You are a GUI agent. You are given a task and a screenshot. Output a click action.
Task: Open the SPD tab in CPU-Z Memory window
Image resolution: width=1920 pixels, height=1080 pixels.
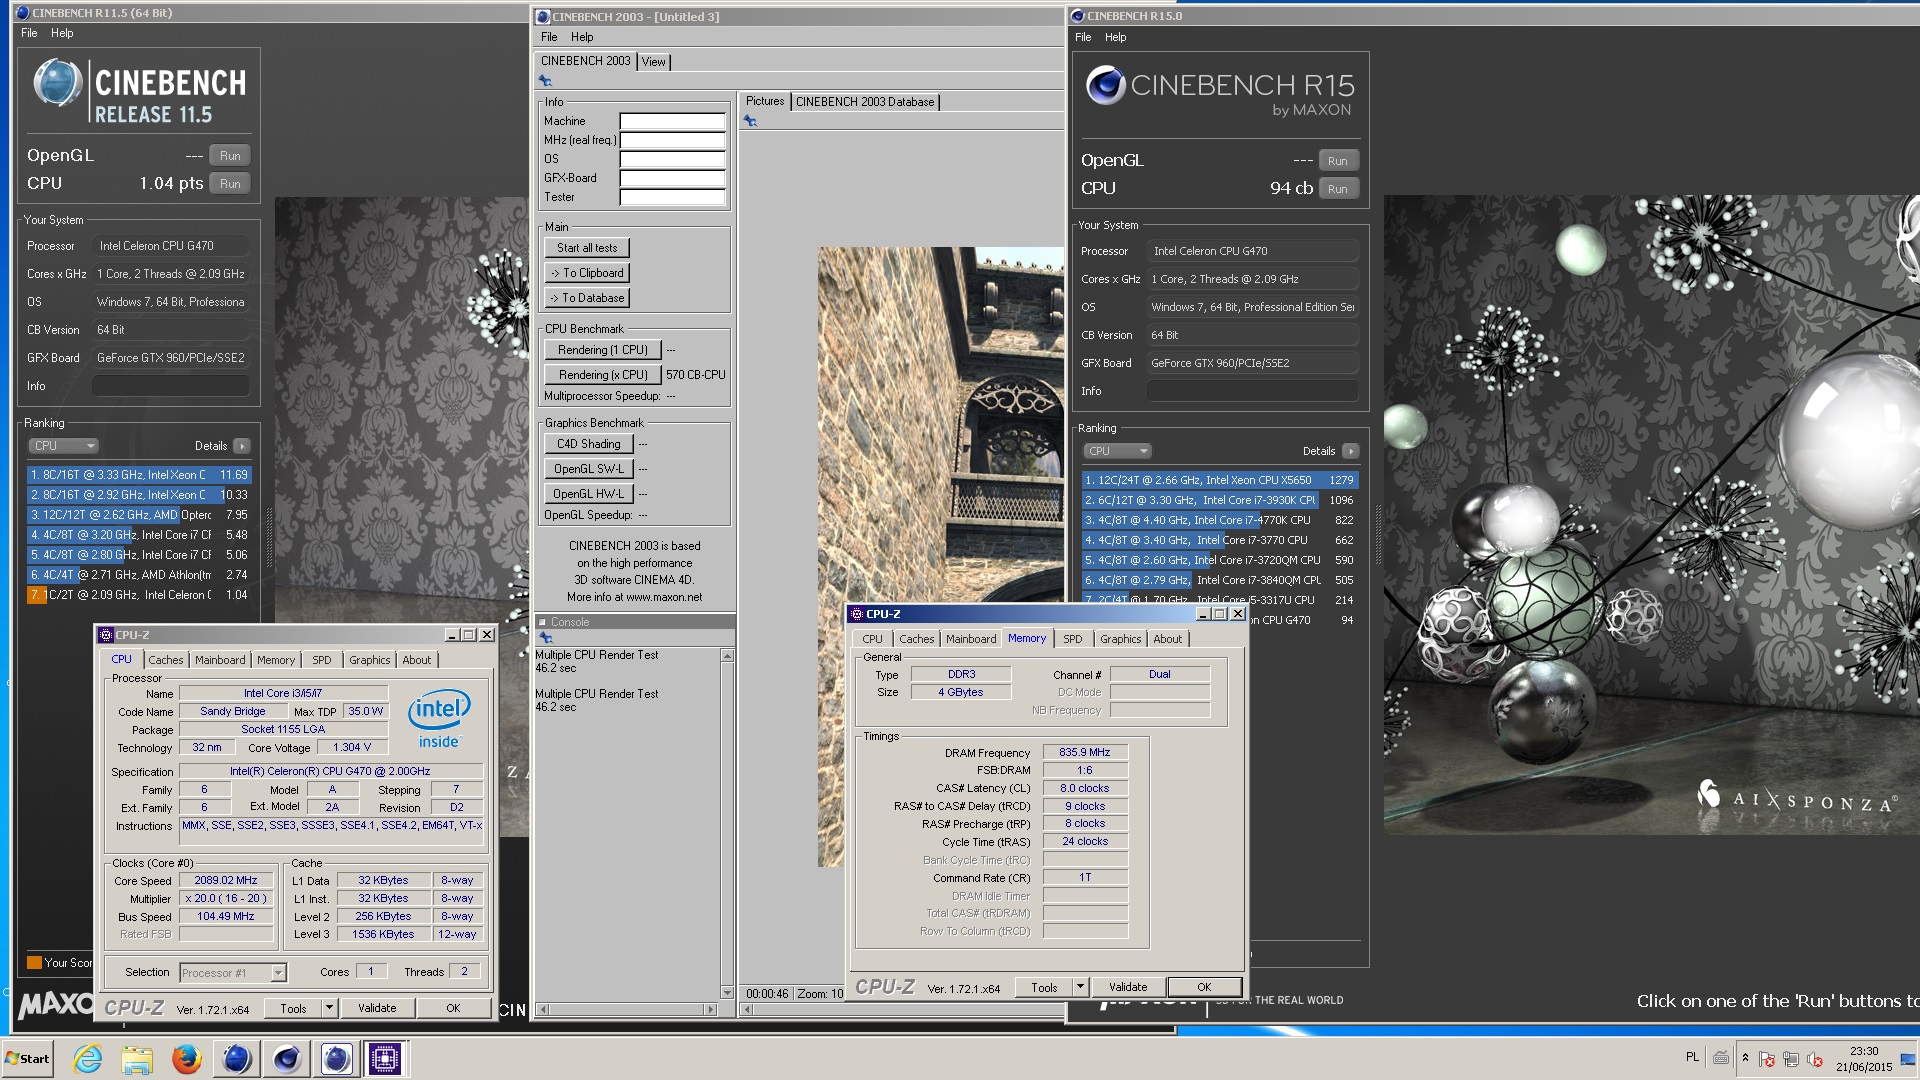click(1072, 639)
